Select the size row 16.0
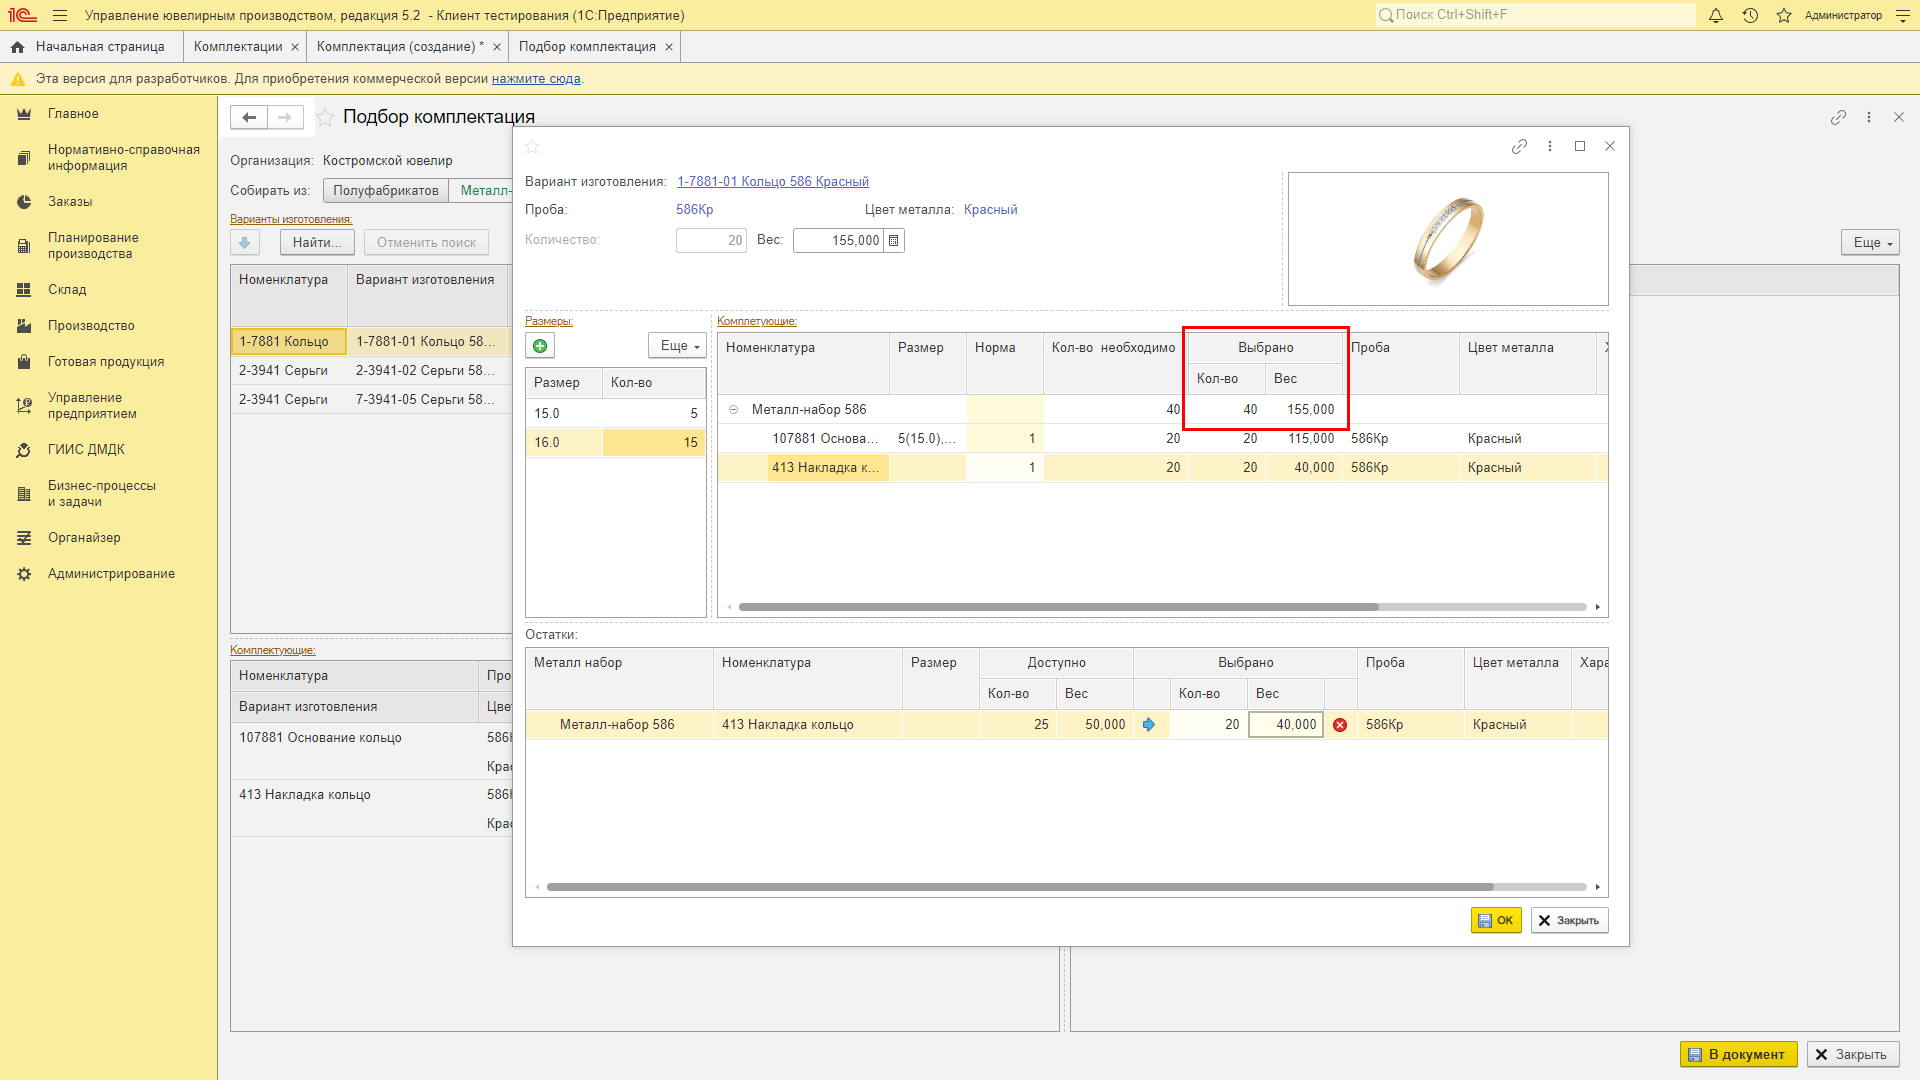 tap(616, 443)
